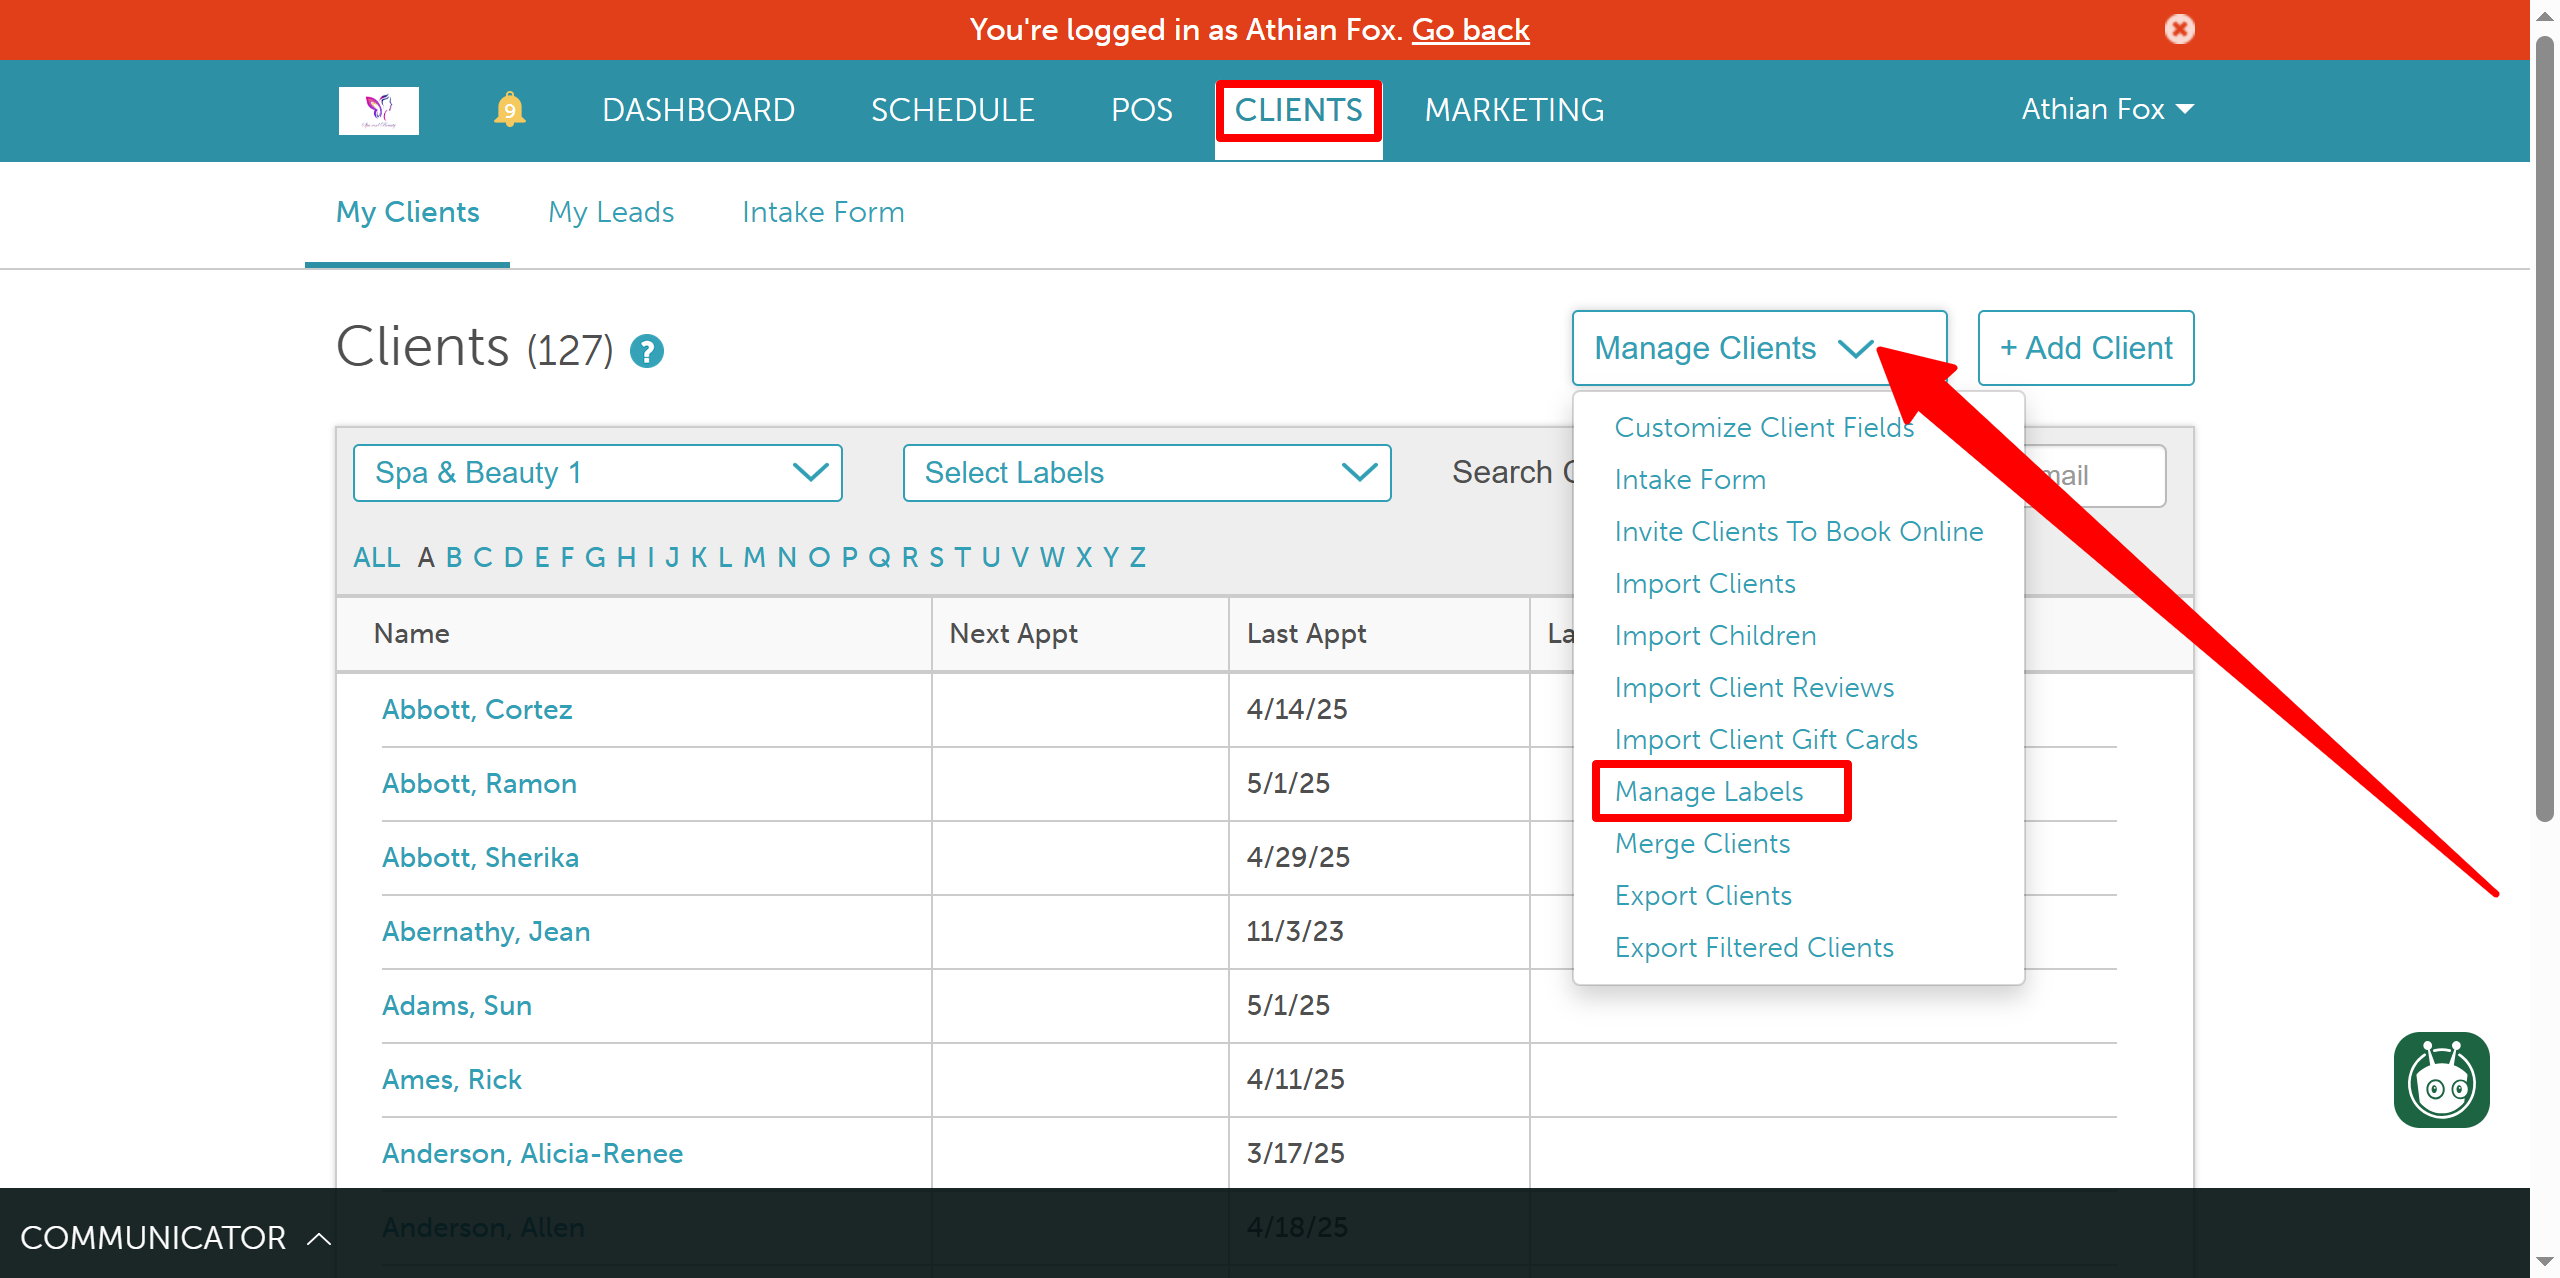Click the Add Client button

(x=2085, y=348)
